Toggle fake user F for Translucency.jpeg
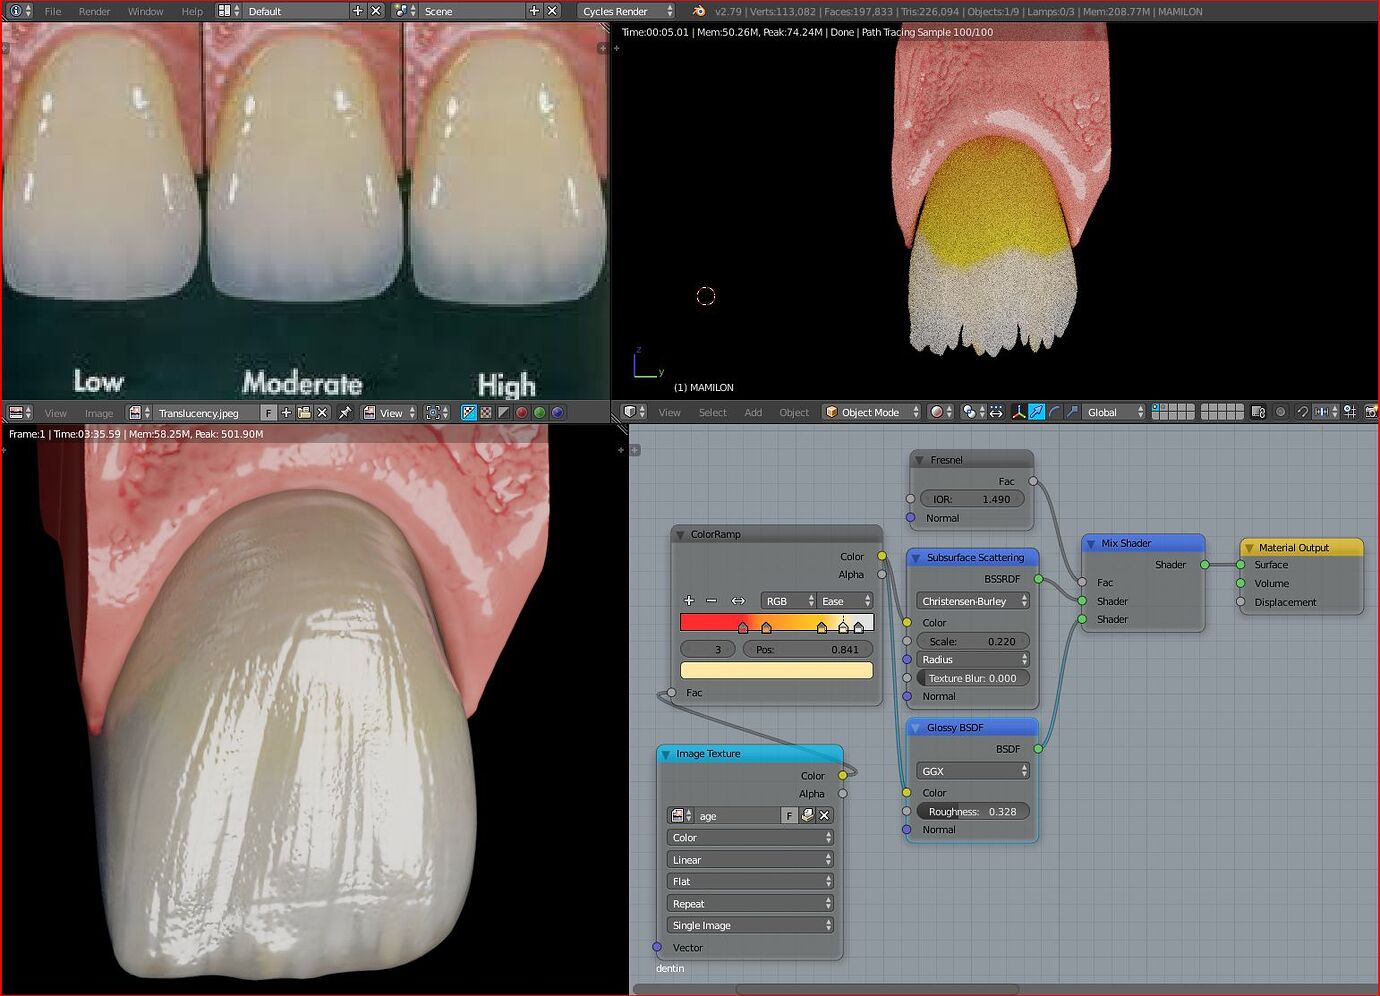This screenshot has height=996, width=1380. click(268, 412)
